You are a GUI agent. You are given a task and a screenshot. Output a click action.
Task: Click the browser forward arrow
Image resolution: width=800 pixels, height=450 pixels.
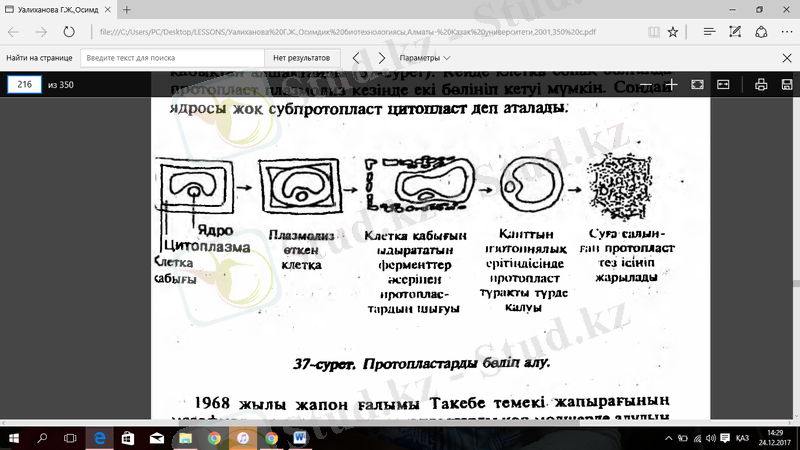point(41,32)
